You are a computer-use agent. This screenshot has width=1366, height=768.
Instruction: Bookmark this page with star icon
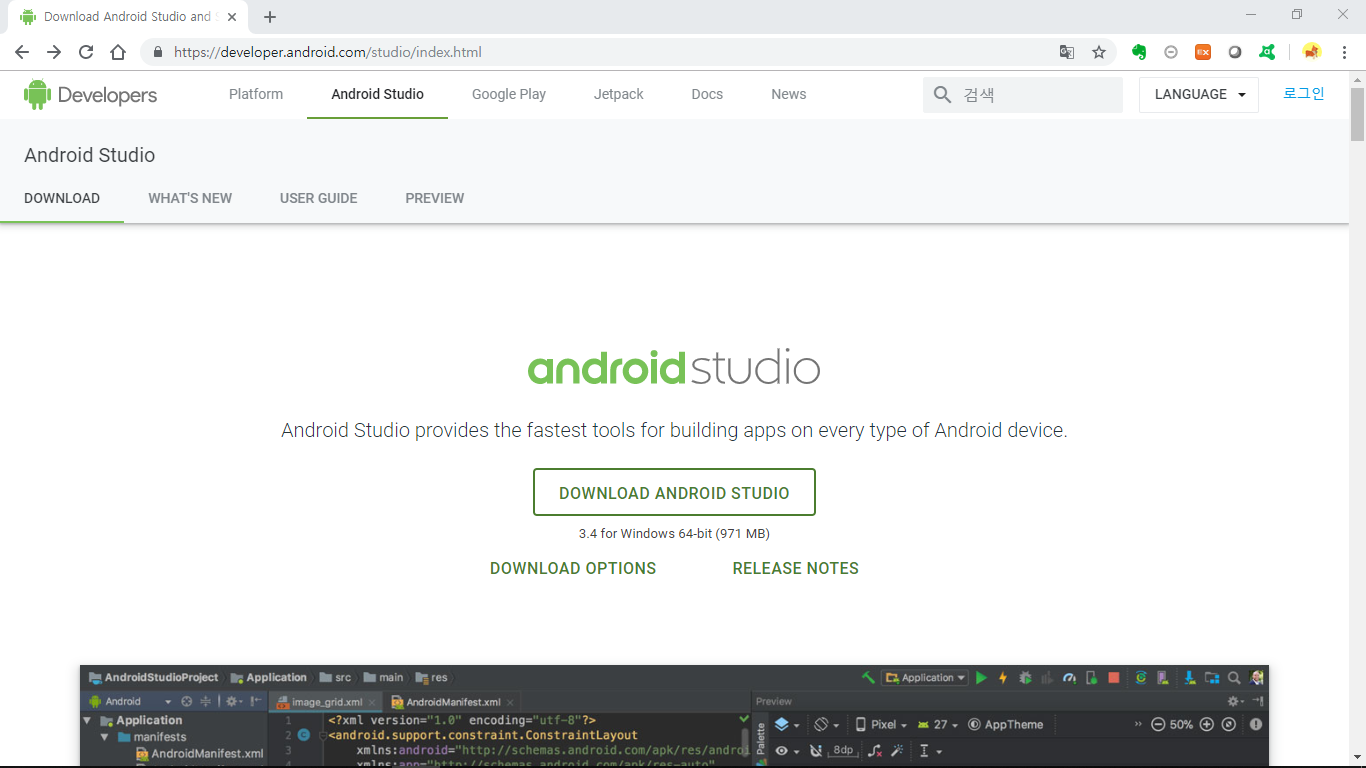click(1099, 52)
